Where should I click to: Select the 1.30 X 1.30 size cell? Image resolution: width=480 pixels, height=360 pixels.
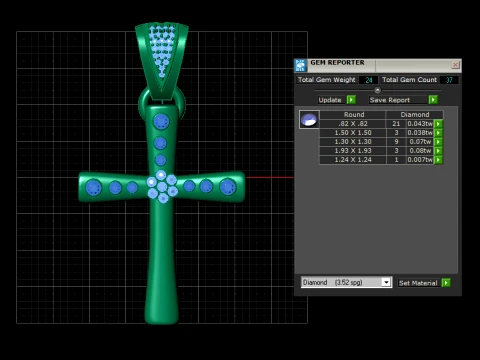pyautogui.click(x=353, y=142)
